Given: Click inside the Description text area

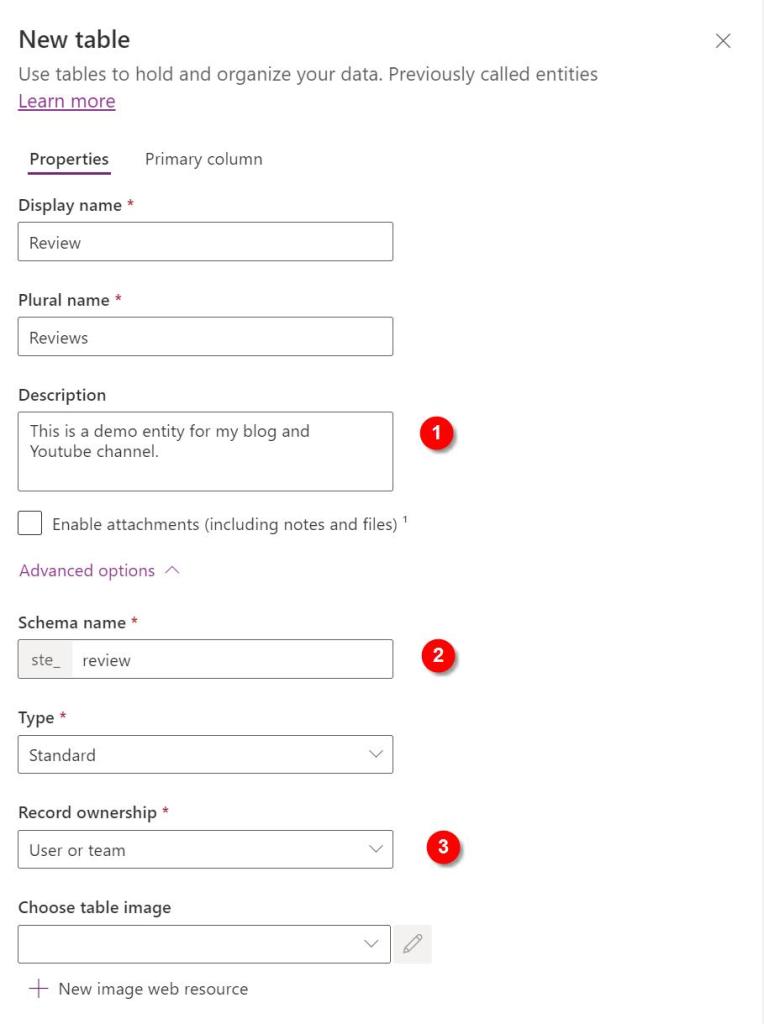Looking at the screenshot, I should tap(205, 451).
